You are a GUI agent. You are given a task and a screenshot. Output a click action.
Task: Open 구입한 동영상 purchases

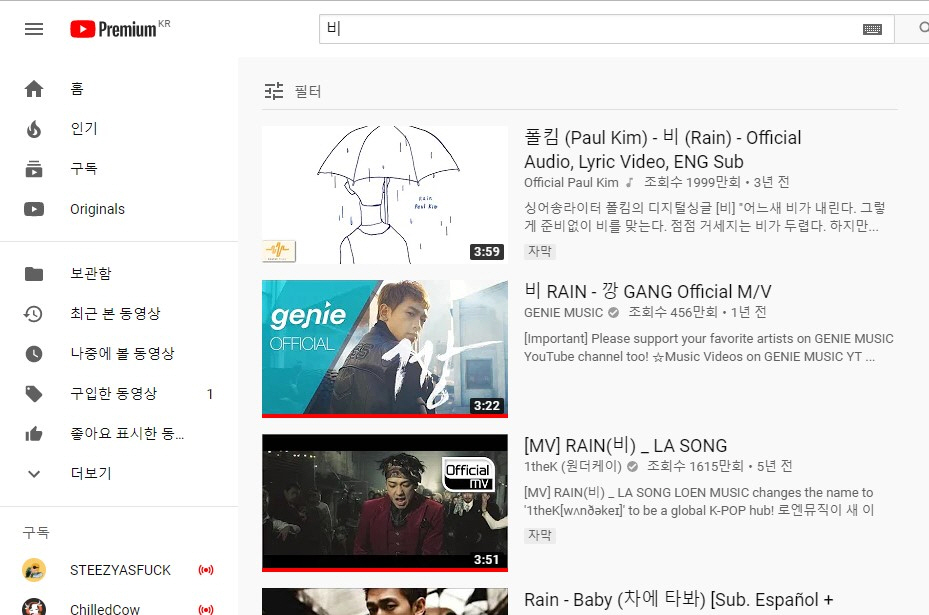(x=114, y=393)
